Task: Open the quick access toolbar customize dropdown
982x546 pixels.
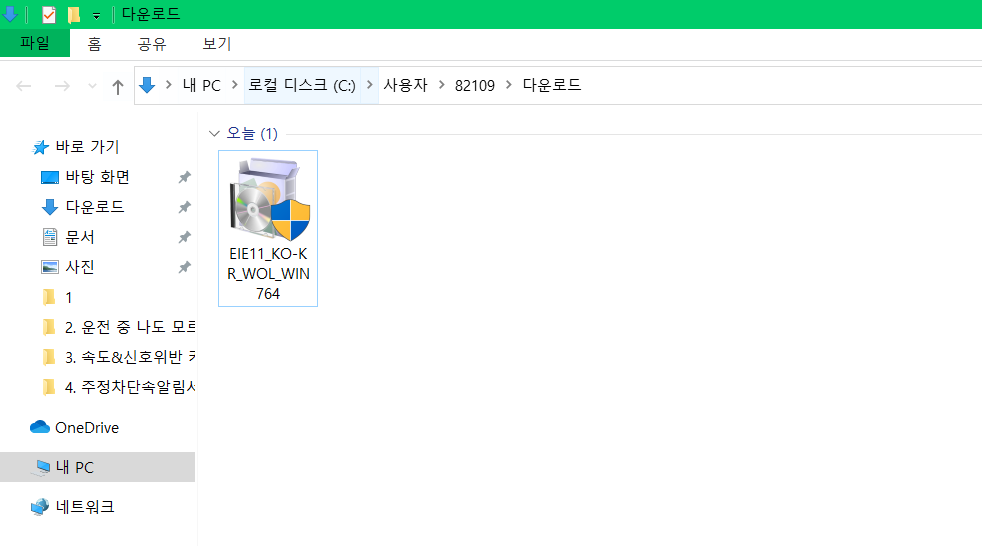Action: point(96,16)
